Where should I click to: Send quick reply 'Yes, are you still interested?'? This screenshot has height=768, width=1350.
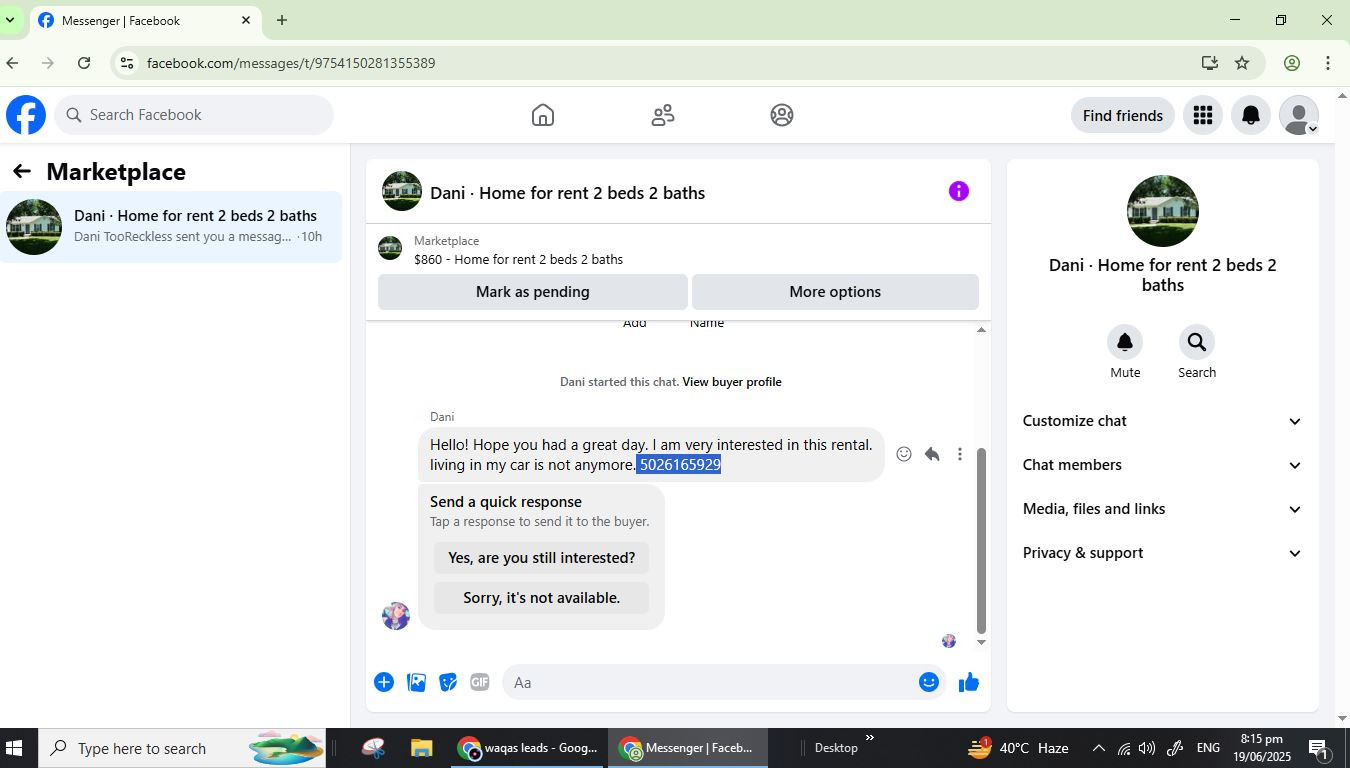point(542,558)
